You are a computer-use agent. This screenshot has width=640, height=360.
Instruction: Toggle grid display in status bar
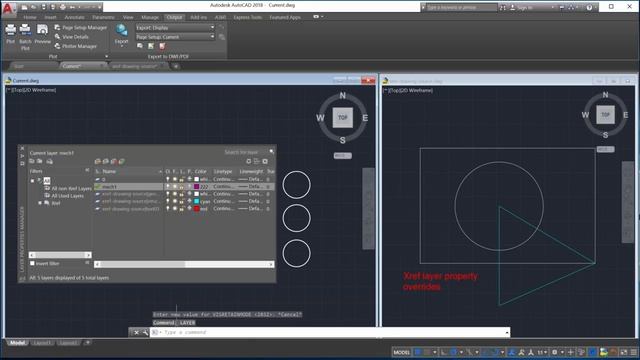click(x=418, y=352)
